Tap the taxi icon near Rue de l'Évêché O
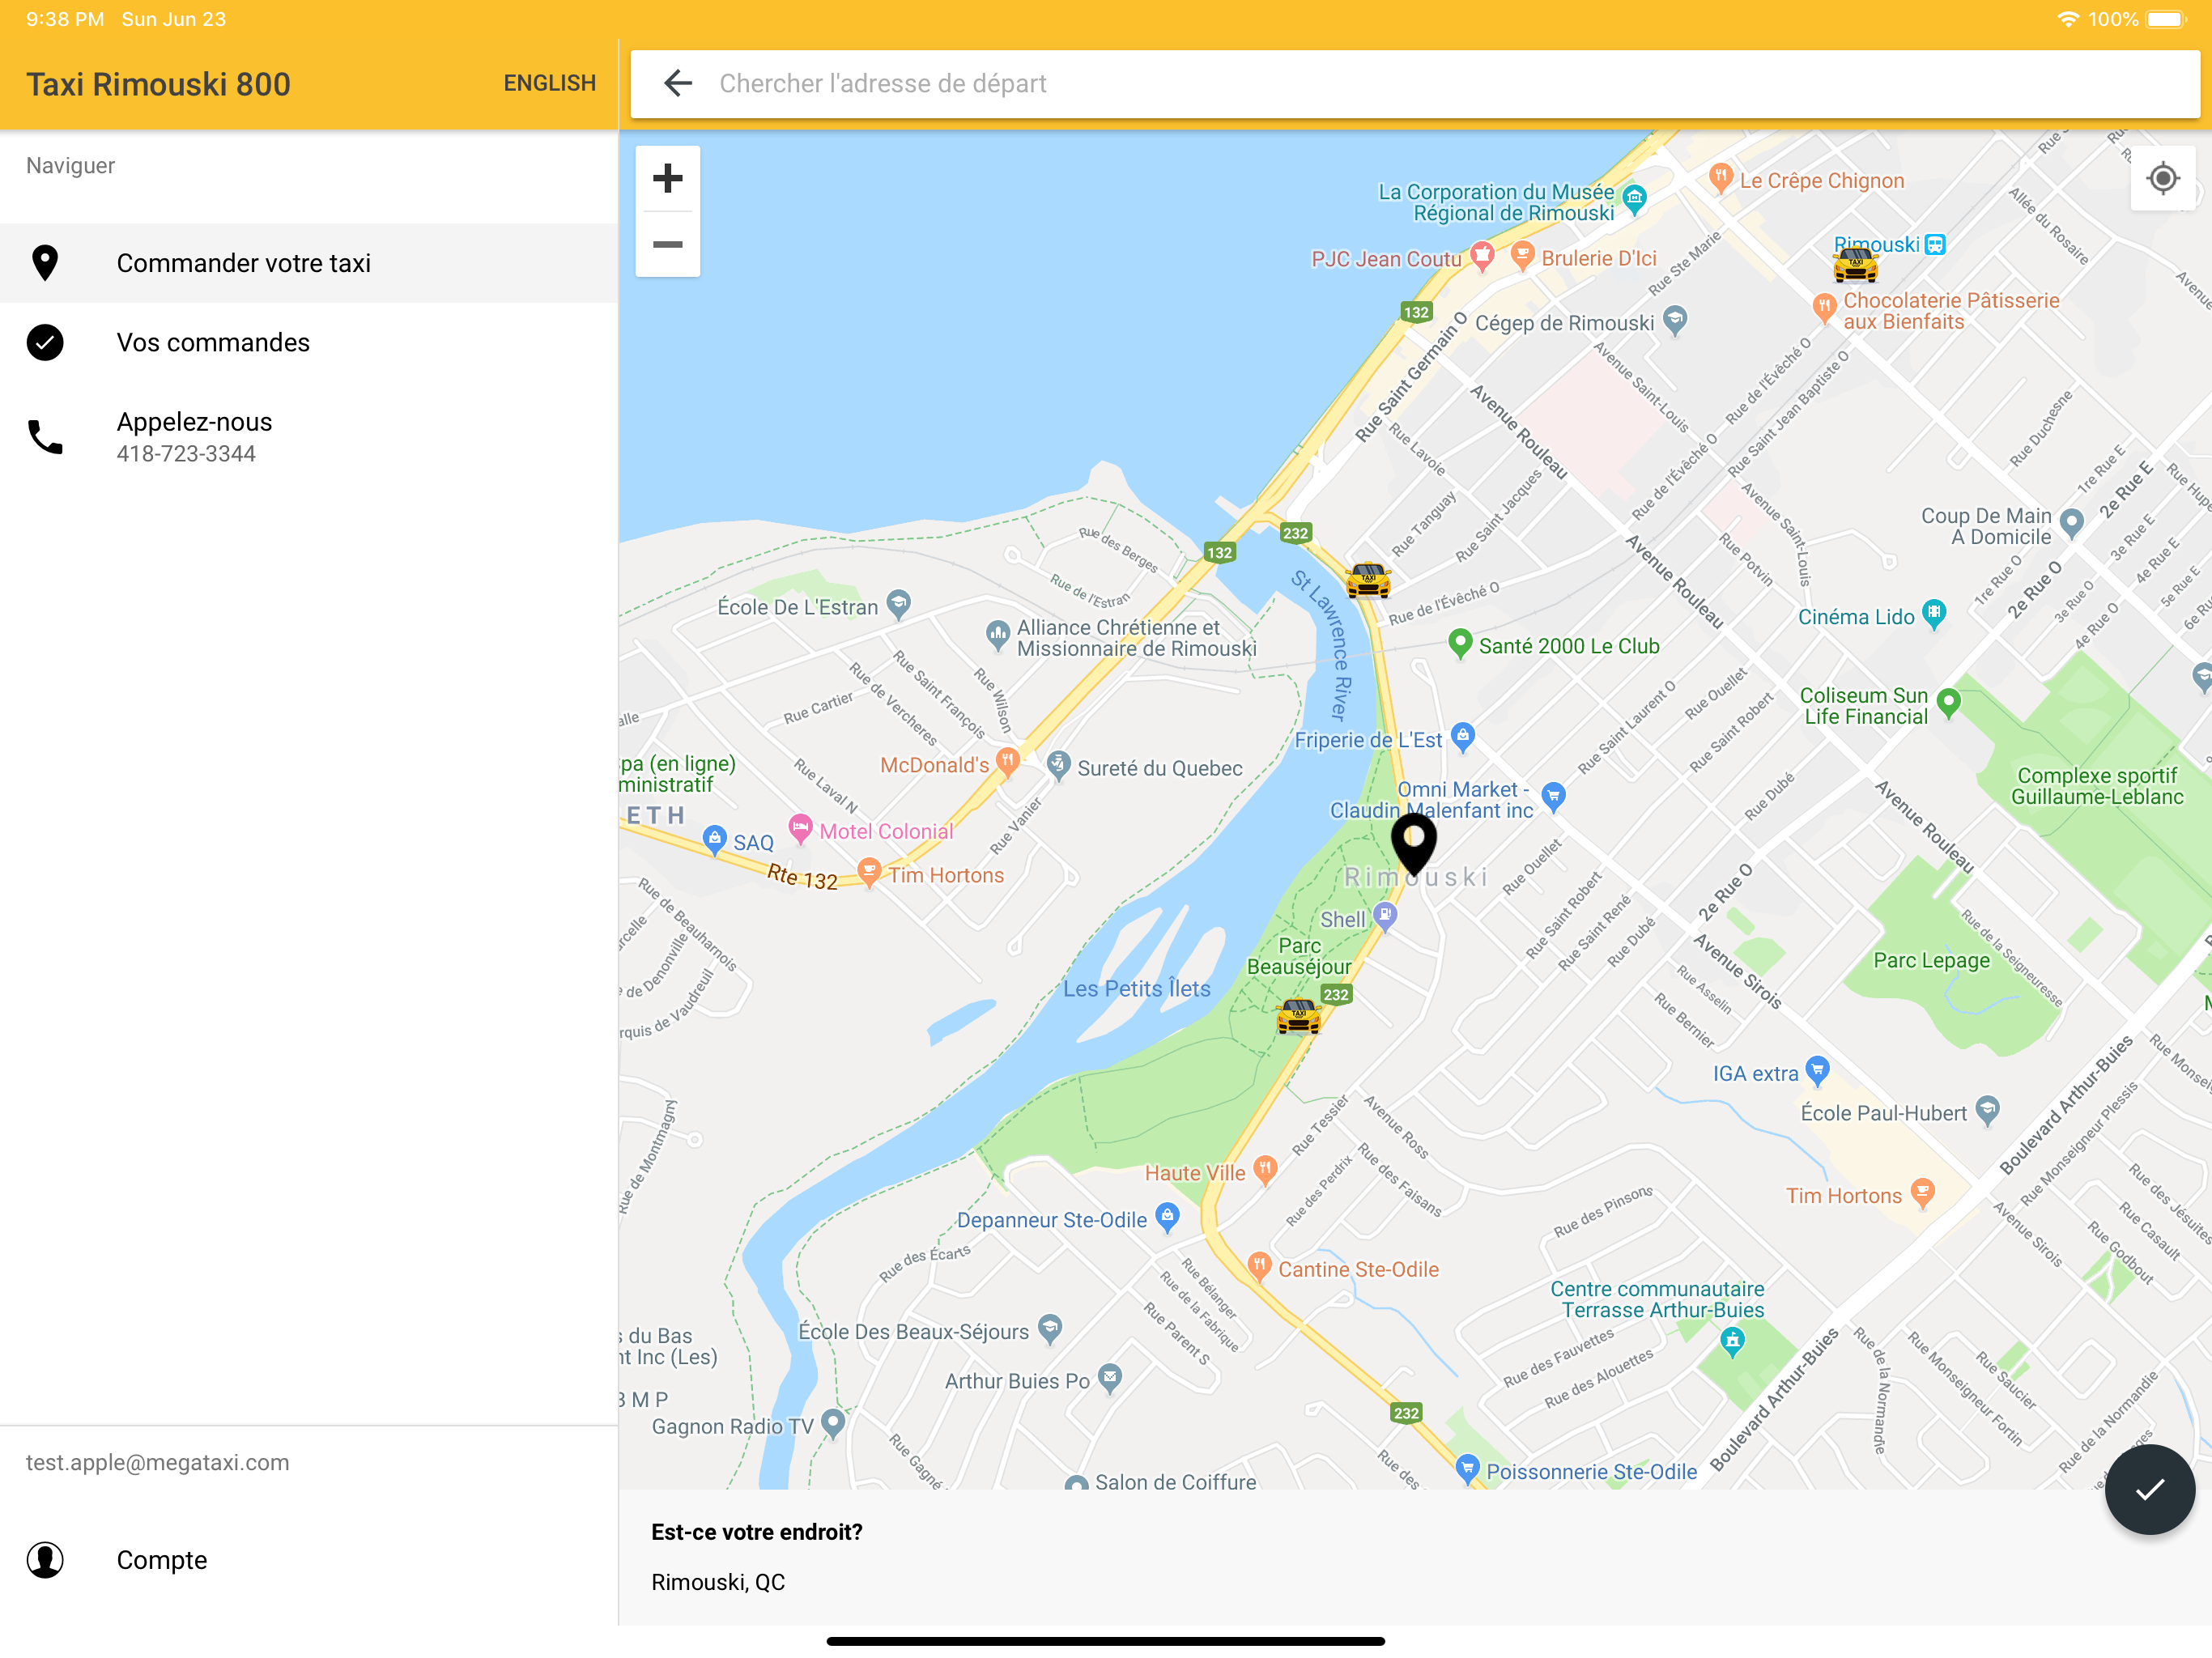 click(x=1368, y=580)
